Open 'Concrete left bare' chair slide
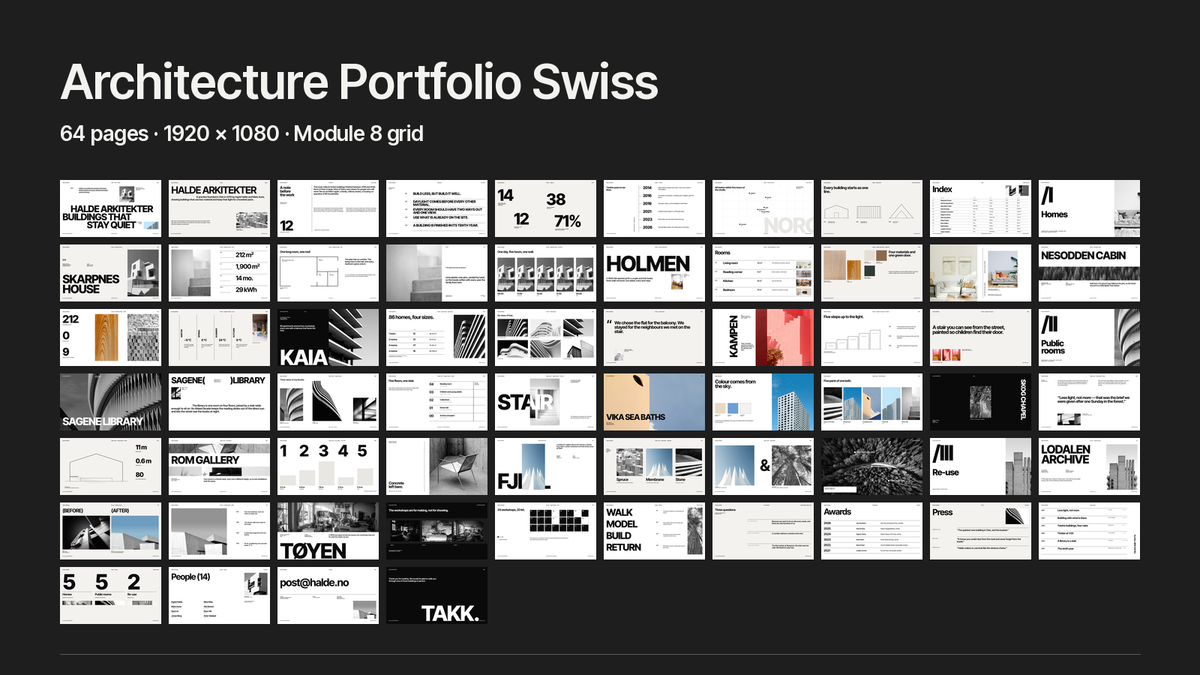Viewport: 1200px width, 675px height. 437,466
